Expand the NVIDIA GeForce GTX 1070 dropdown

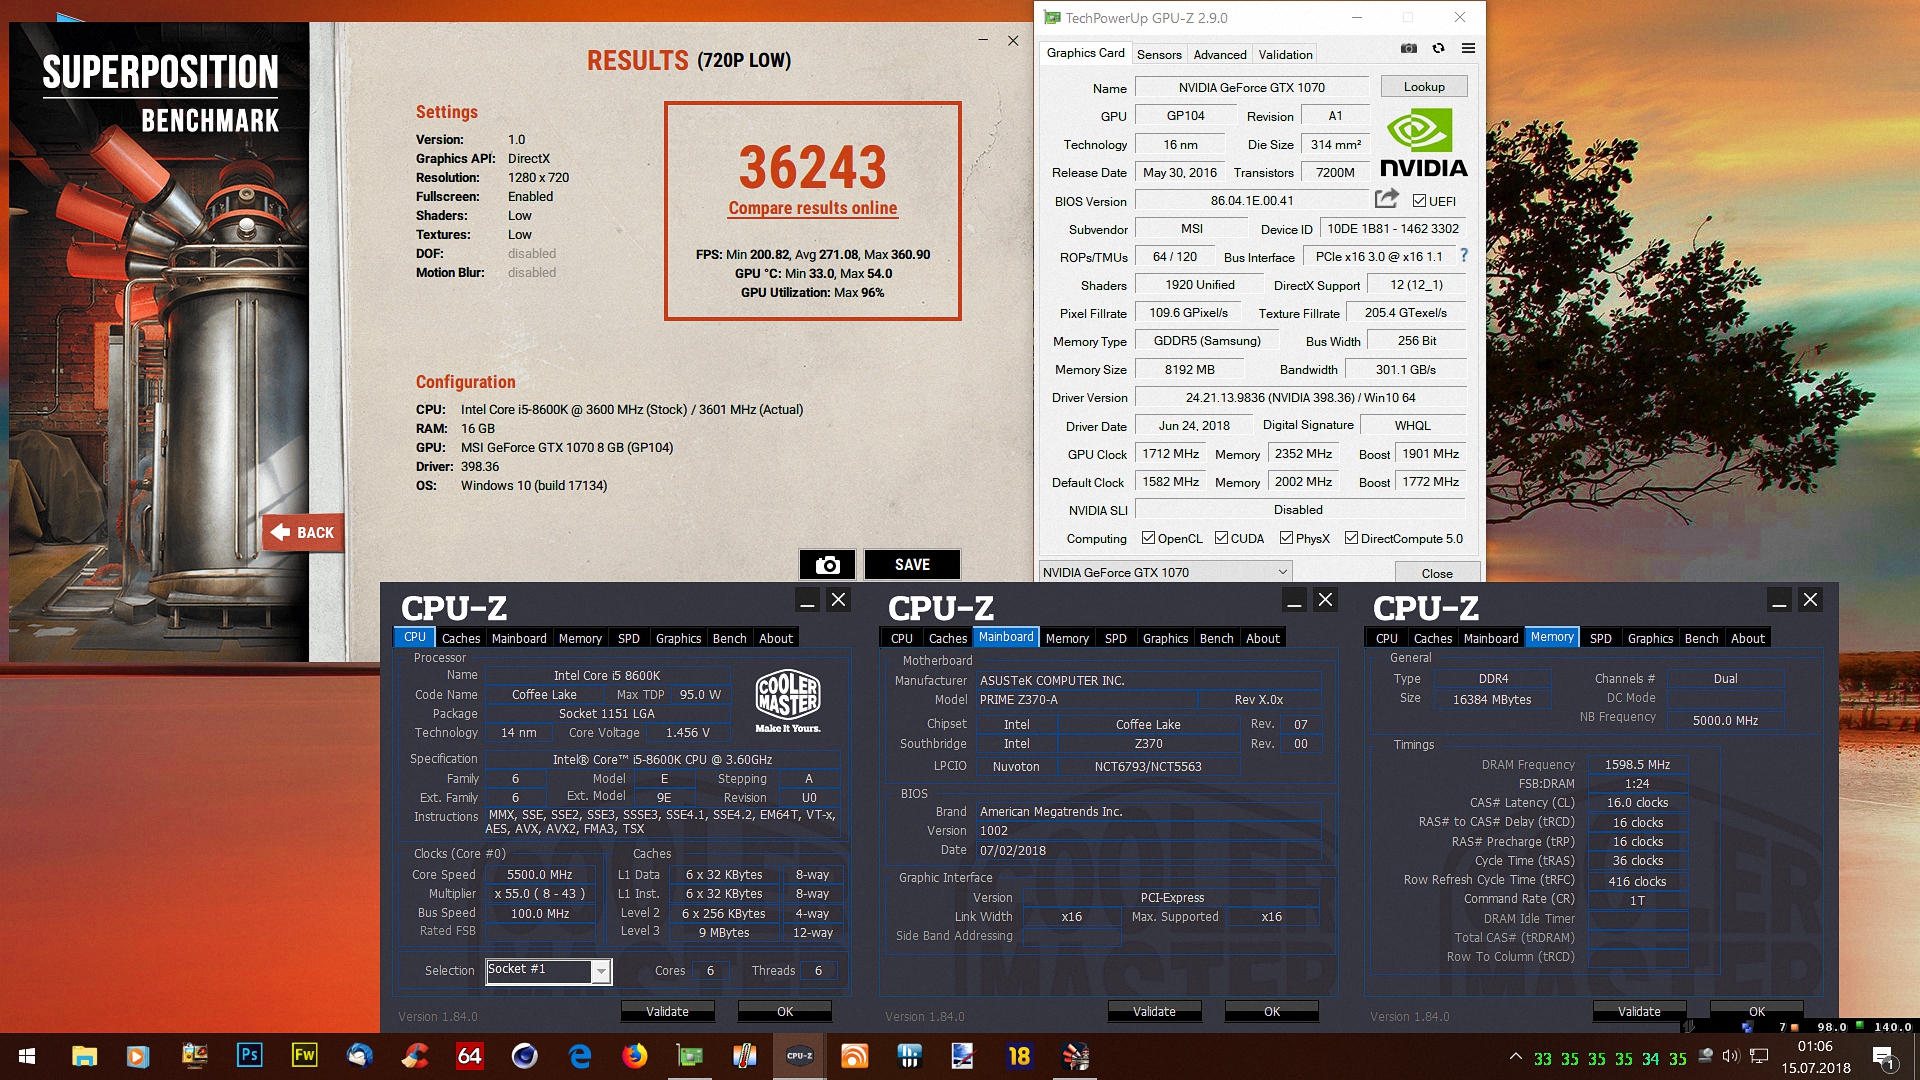(x=1282, y=572)
